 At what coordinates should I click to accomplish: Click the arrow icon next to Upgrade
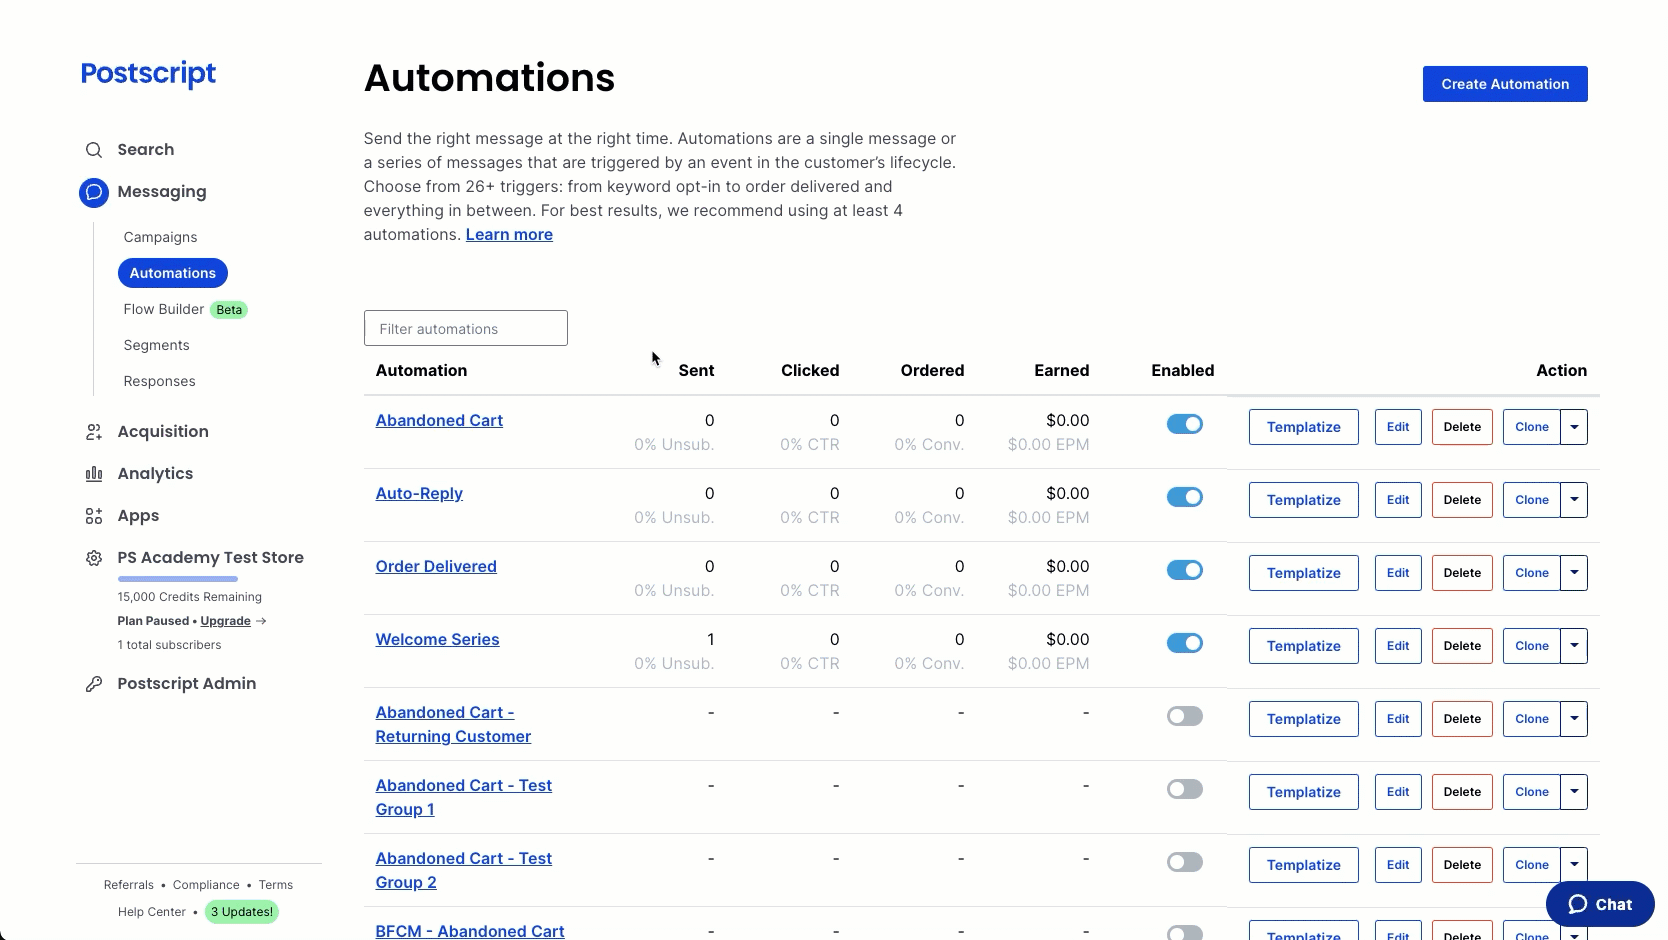261,621
